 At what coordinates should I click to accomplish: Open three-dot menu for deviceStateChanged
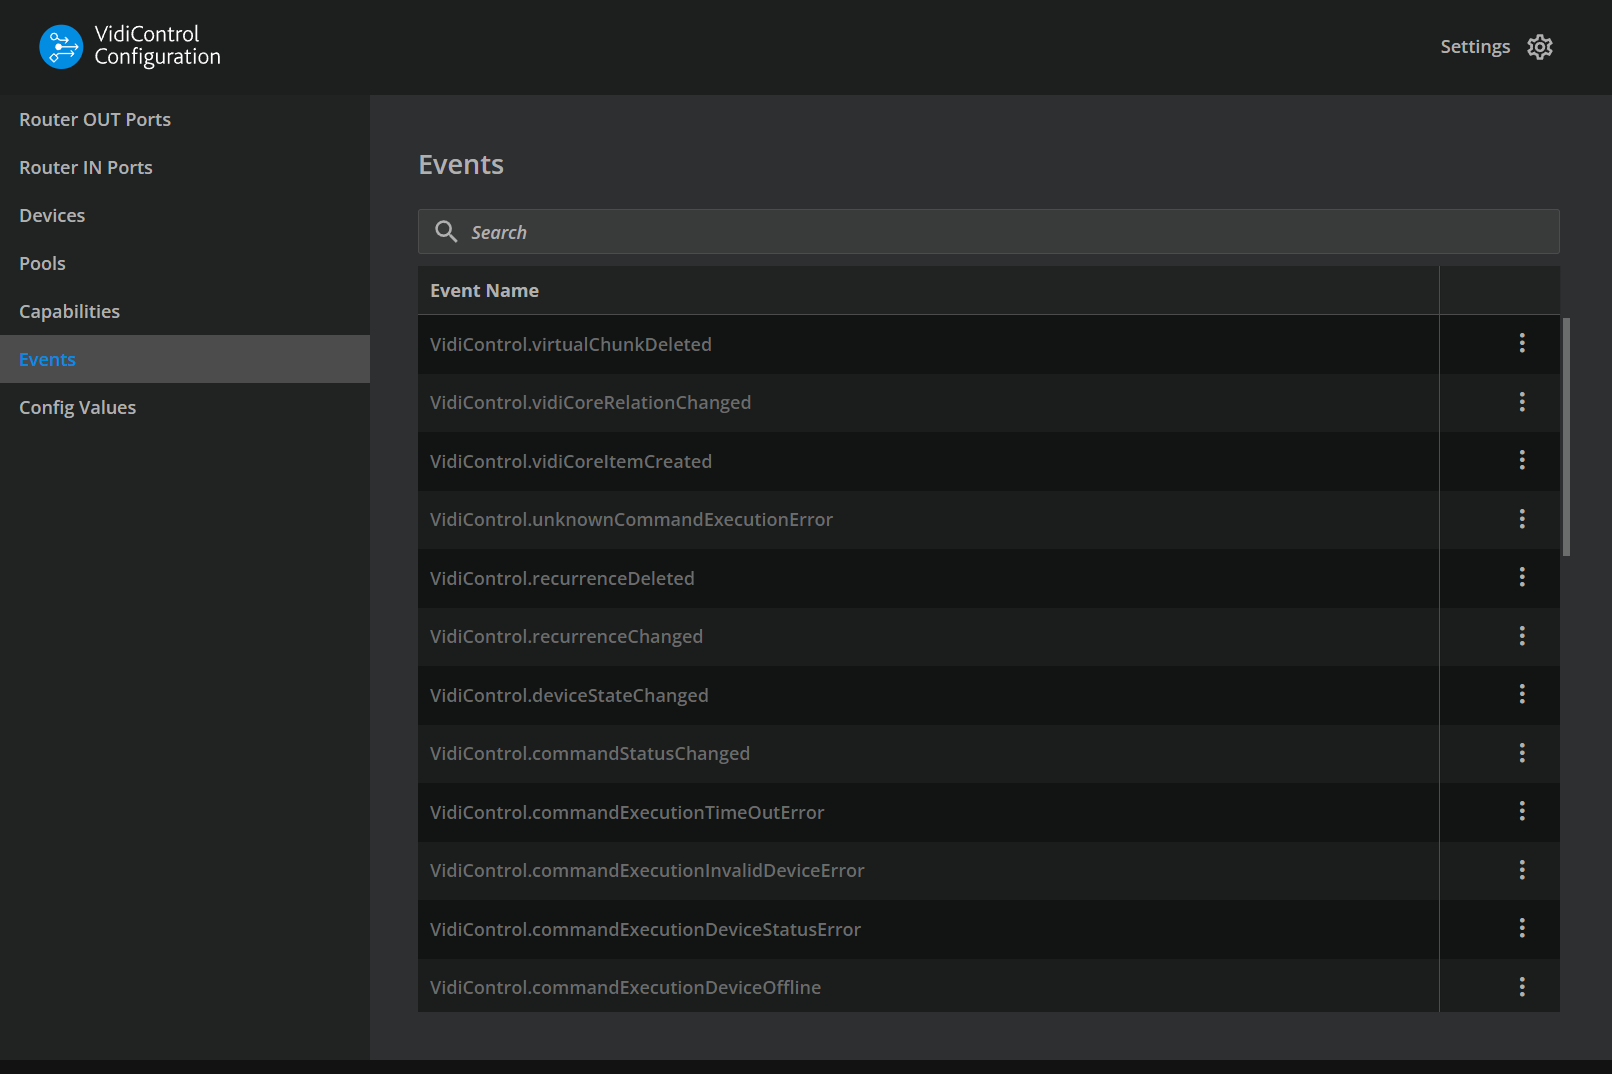coord(1521,694)
